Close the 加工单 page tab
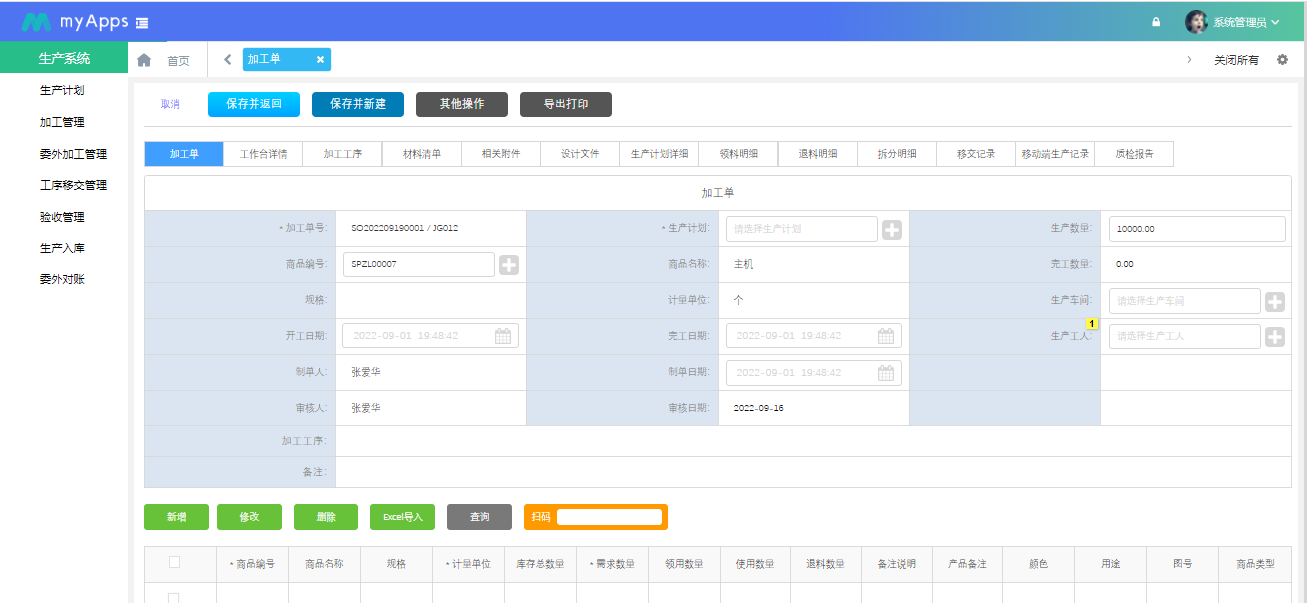 point(320,60)
